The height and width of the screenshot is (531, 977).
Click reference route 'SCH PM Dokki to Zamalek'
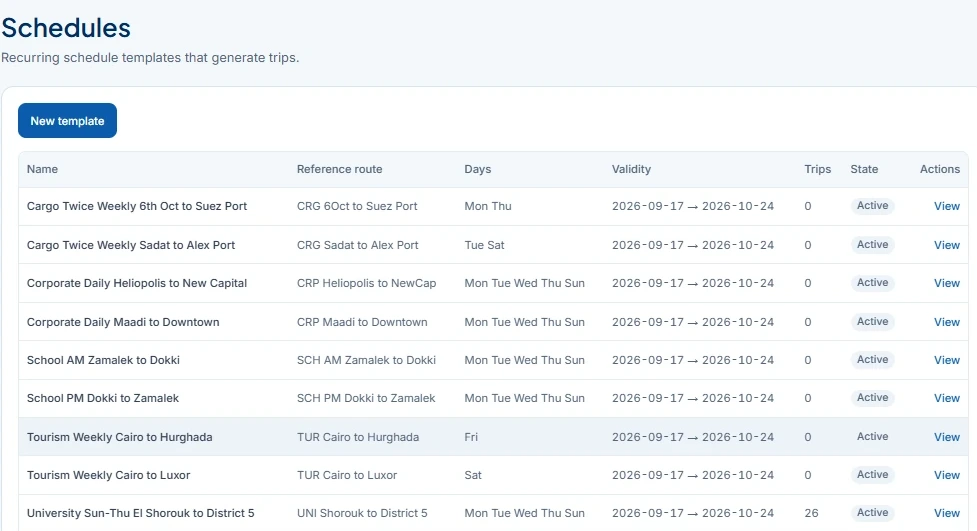click(366, 398)
